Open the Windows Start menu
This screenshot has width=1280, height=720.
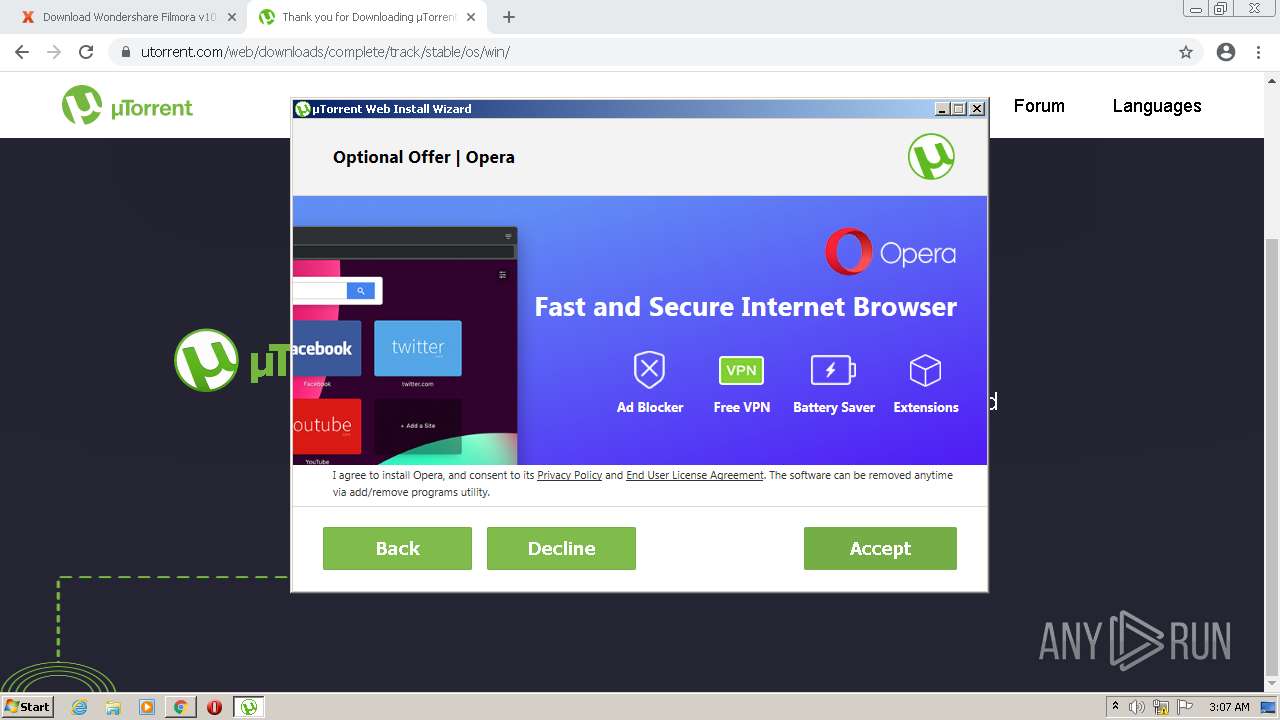pos(28,706)
